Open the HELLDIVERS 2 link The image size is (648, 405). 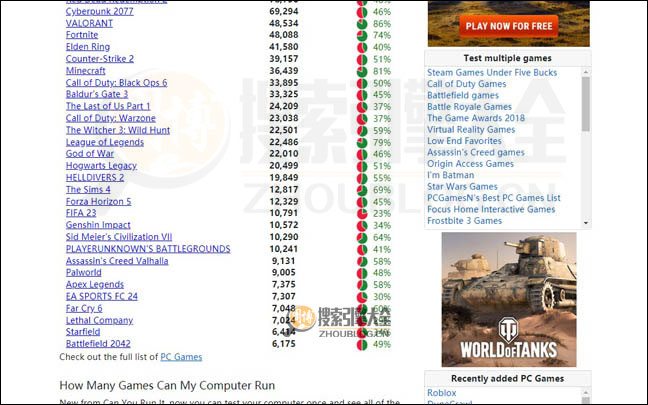(x=95, y=178)
